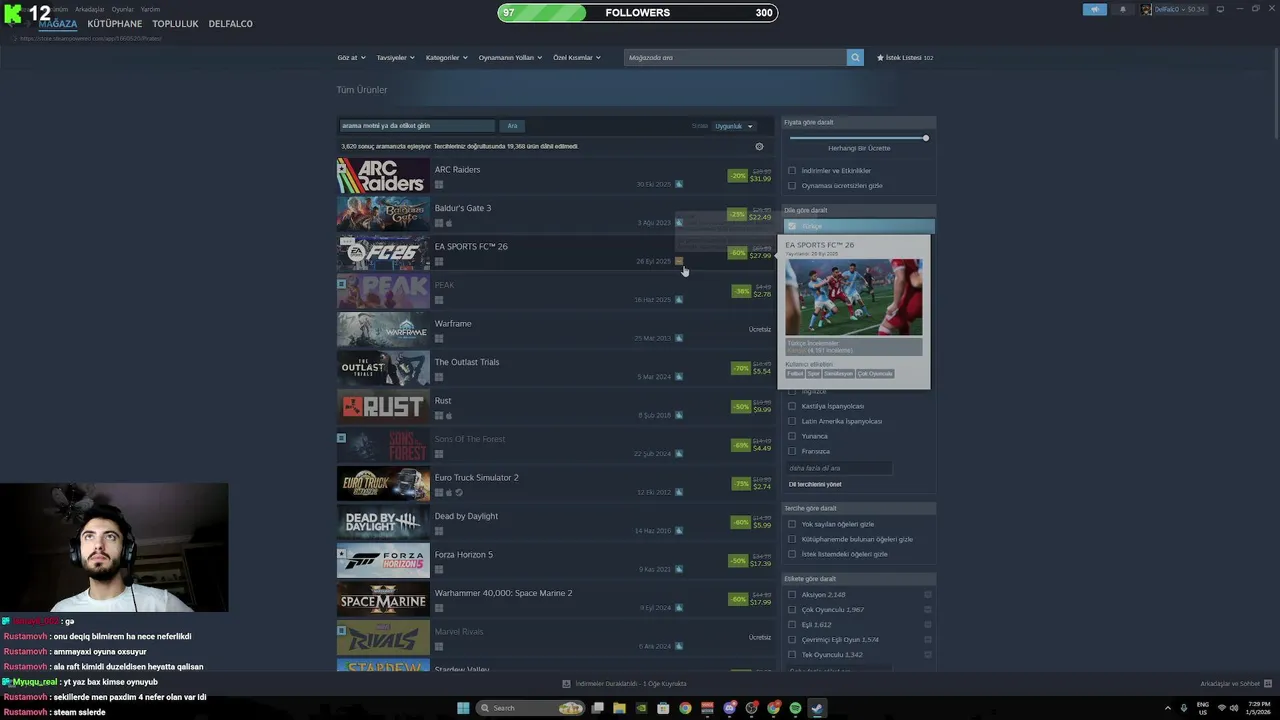Click the daha fazla dil ara field

840,468
